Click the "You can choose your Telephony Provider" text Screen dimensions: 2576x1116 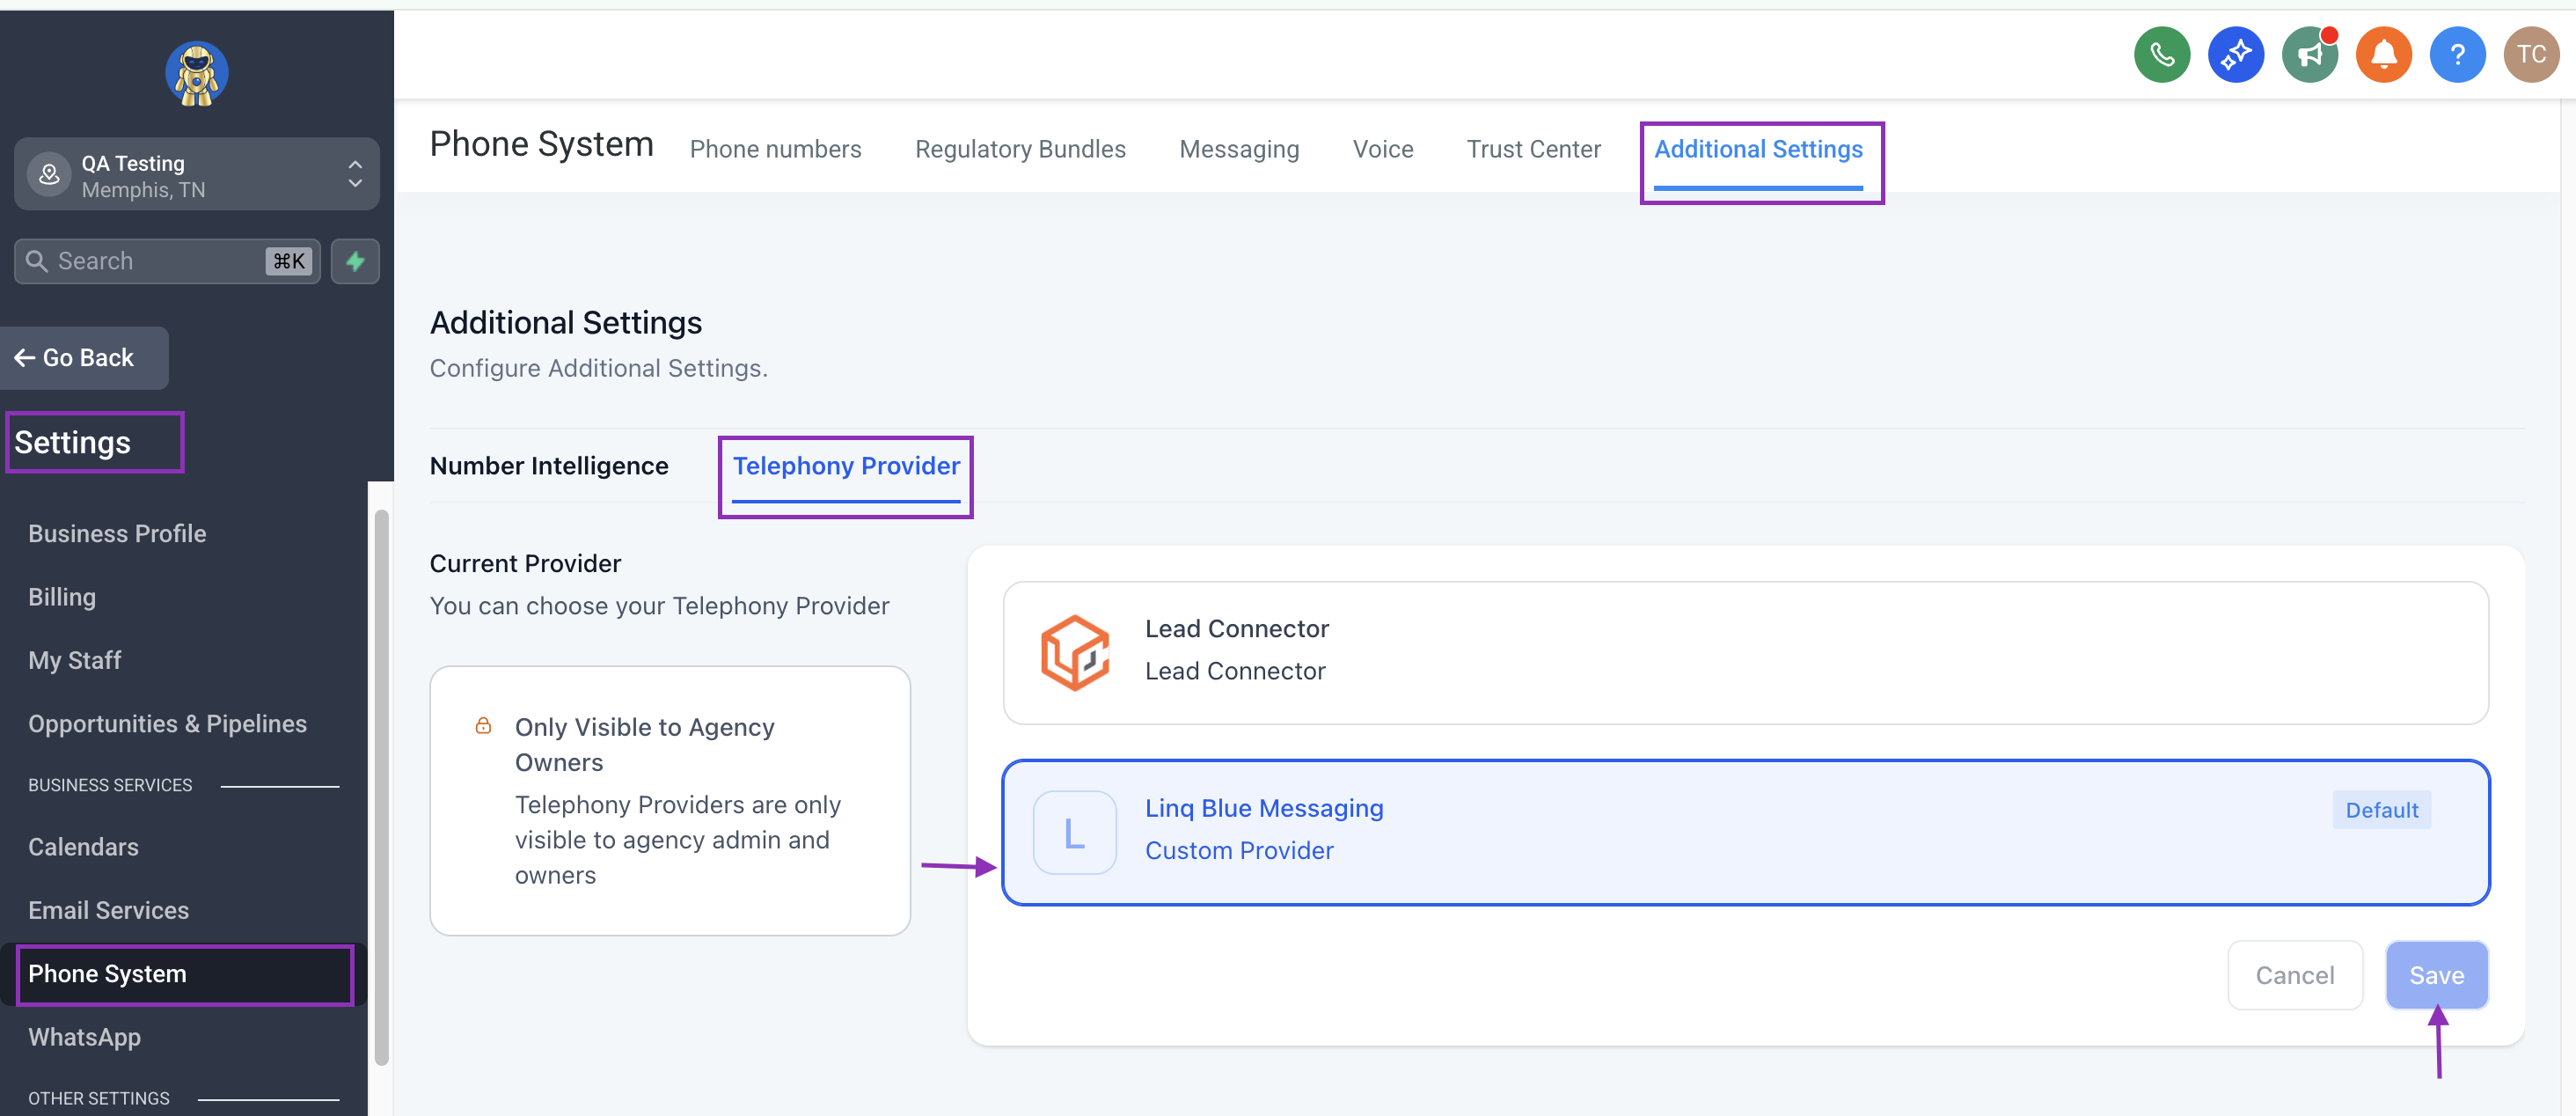point(659,607)
